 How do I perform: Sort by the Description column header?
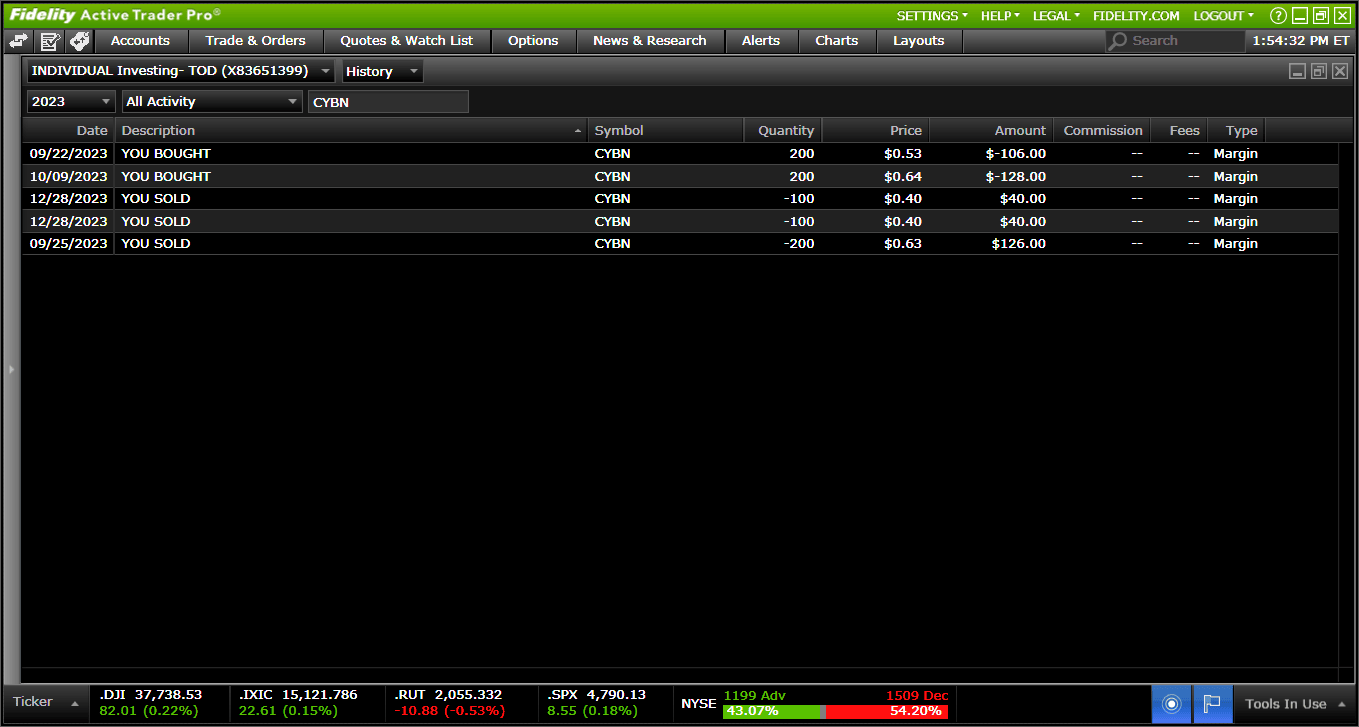352,131
